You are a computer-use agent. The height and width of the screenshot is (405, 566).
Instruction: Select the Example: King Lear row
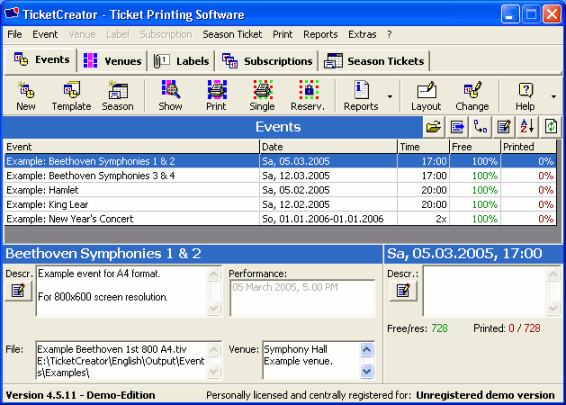(280, 204)
